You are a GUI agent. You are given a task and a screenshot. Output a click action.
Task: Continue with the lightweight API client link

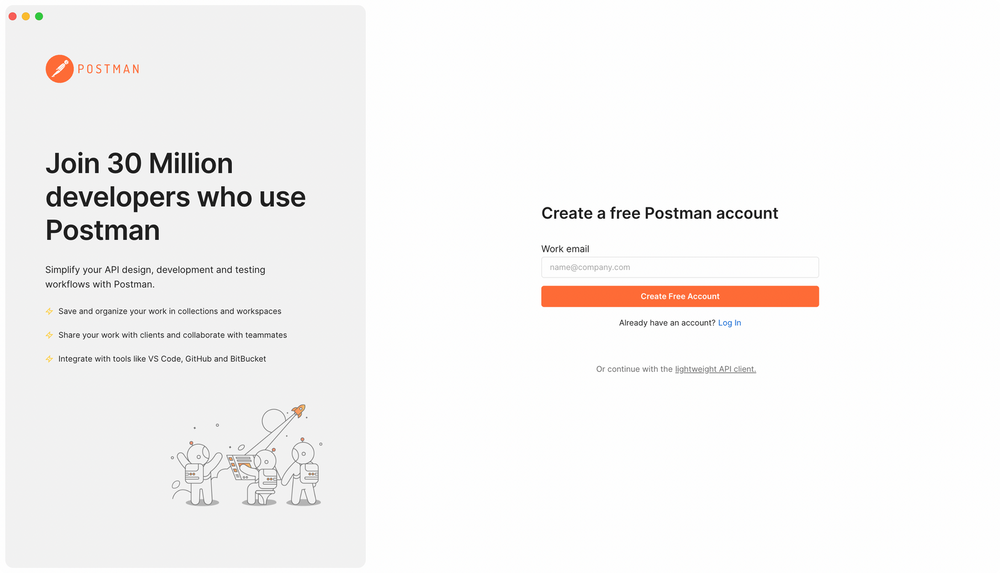click(x=715, y=369)
